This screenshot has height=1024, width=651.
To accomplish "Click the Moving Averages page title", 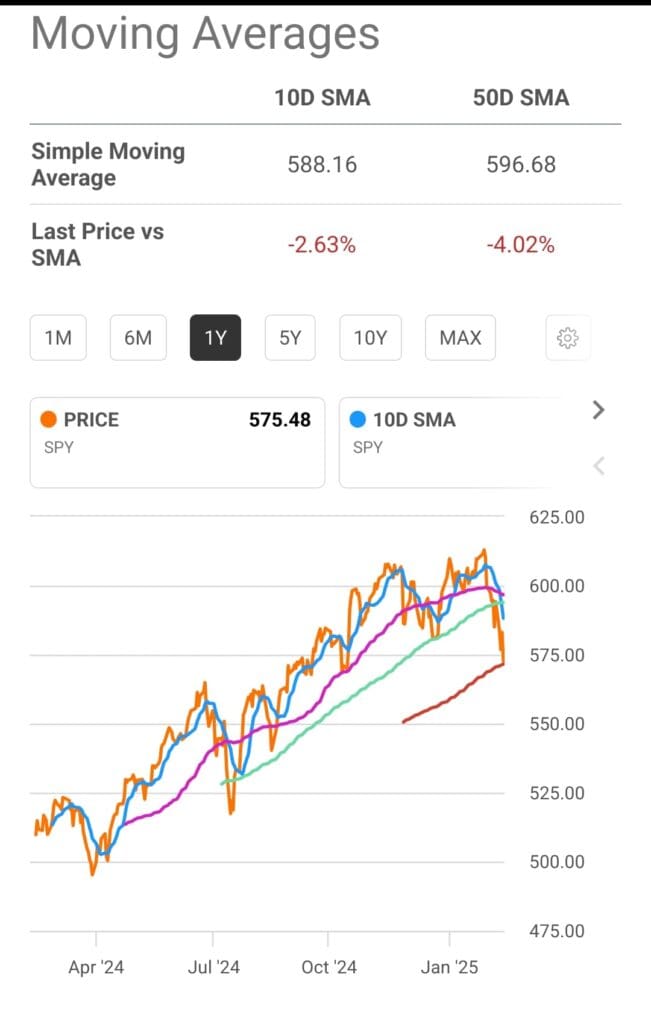I will (x=204, y=33).
